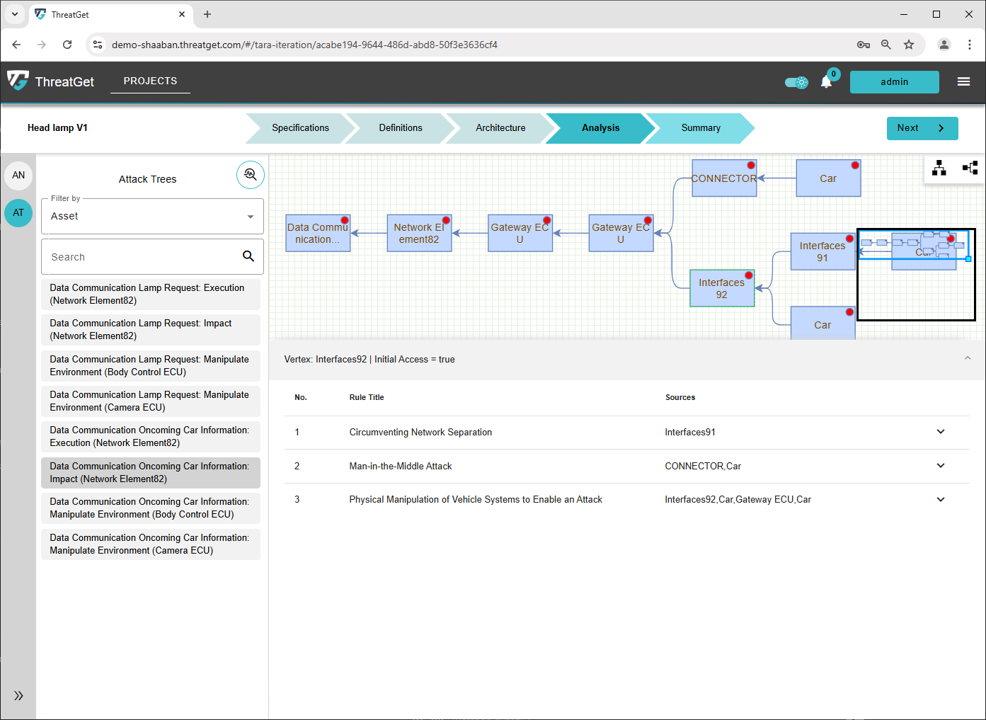Expand the Circumventing Network Separation rule row

coord(940,432)
